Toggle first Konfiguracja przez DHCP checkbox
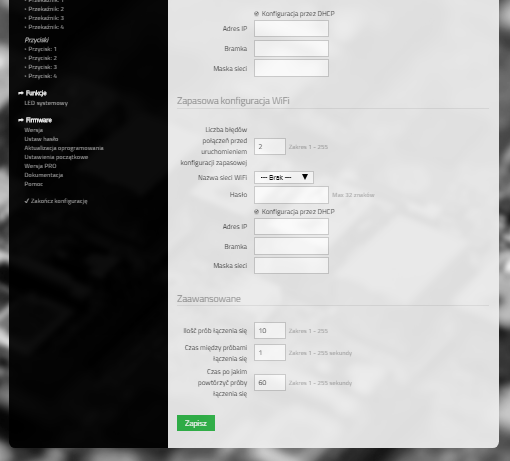The height and width of the screenshot is (461, 510). tap(256, 14)
